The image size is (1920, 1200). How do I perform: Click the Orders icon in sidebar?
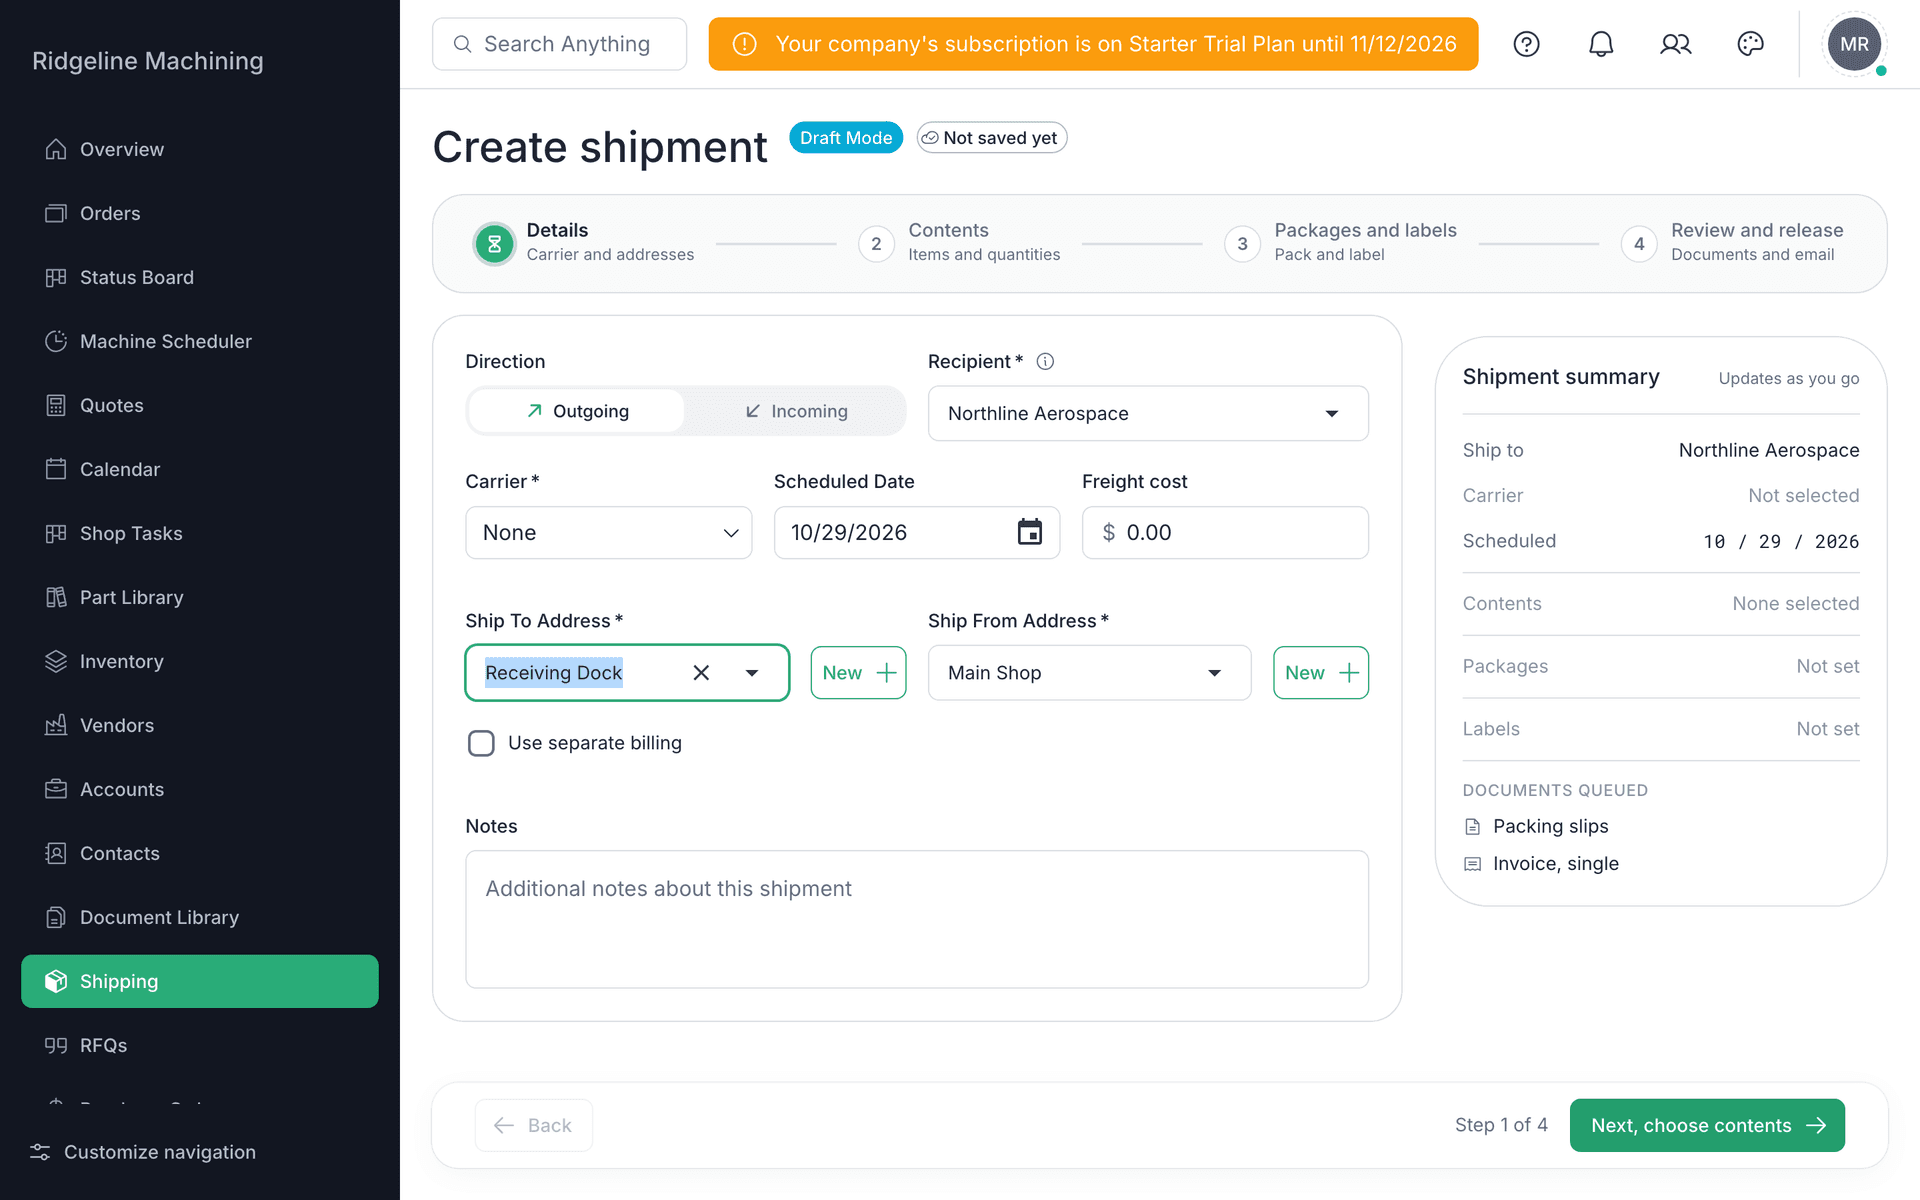click(56, 213)
